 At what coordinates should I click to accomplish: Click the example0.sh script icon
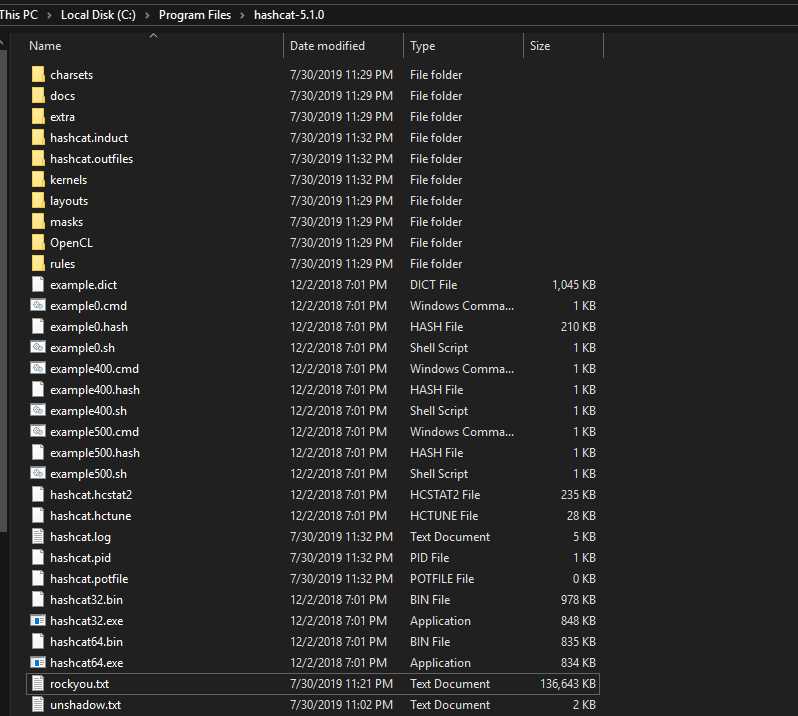tap(38, 348)
